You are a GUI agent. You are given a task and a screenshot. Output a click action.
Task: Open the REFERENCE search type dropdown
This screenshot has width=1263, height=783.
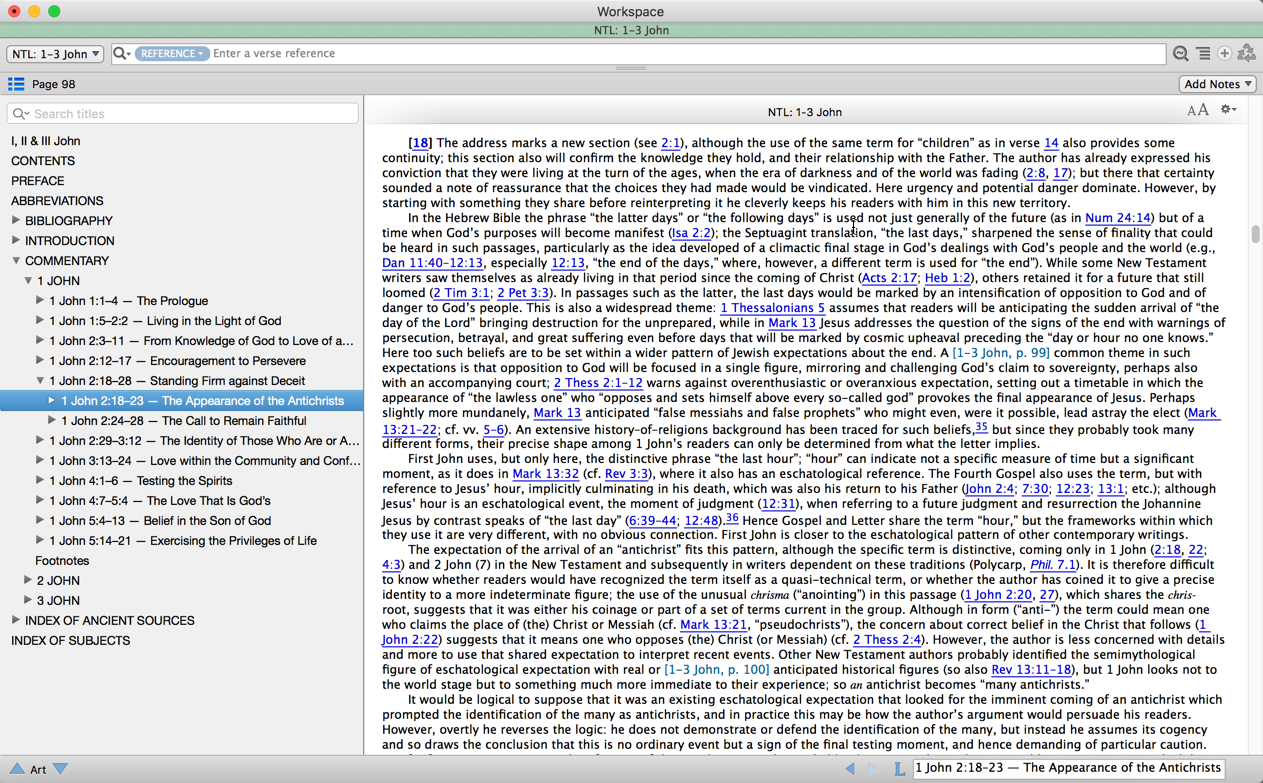[171, 54]
